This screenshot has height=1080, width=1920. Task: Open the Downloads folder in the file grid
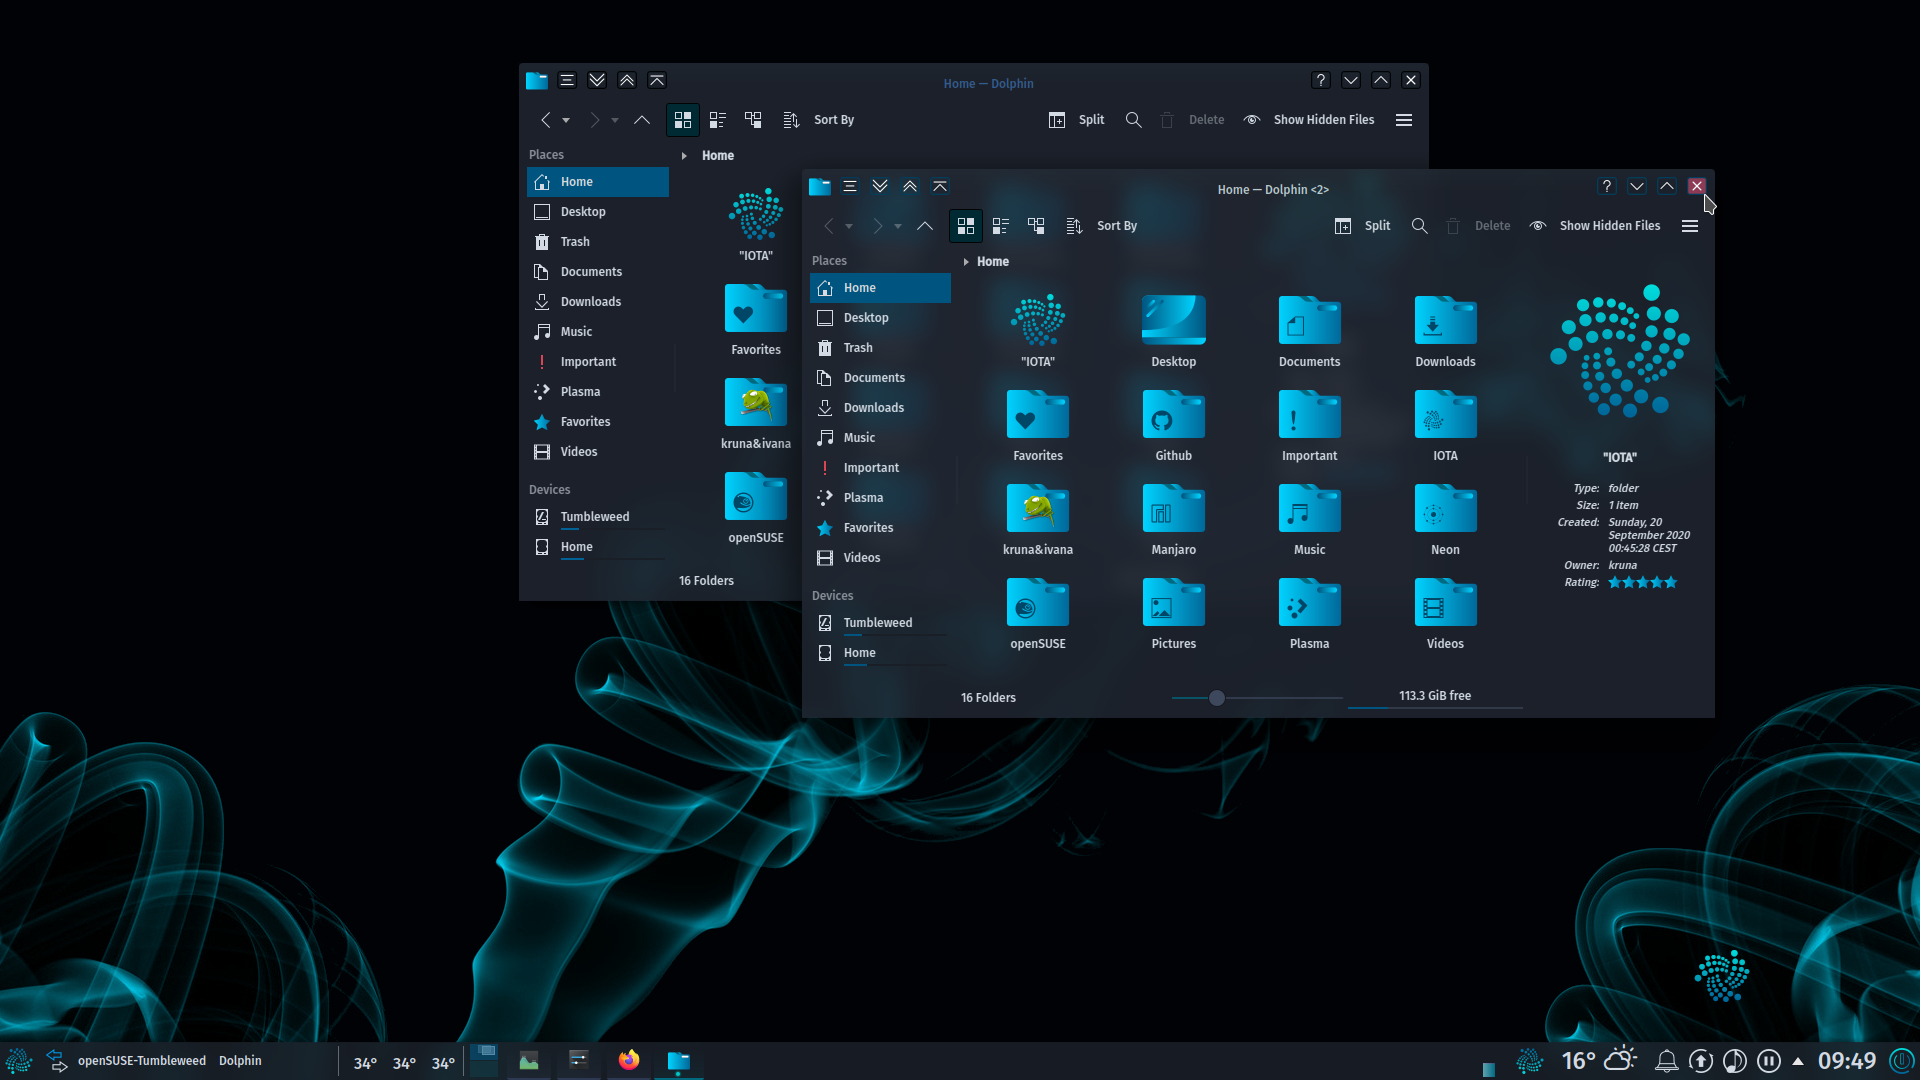point(1445,331)
